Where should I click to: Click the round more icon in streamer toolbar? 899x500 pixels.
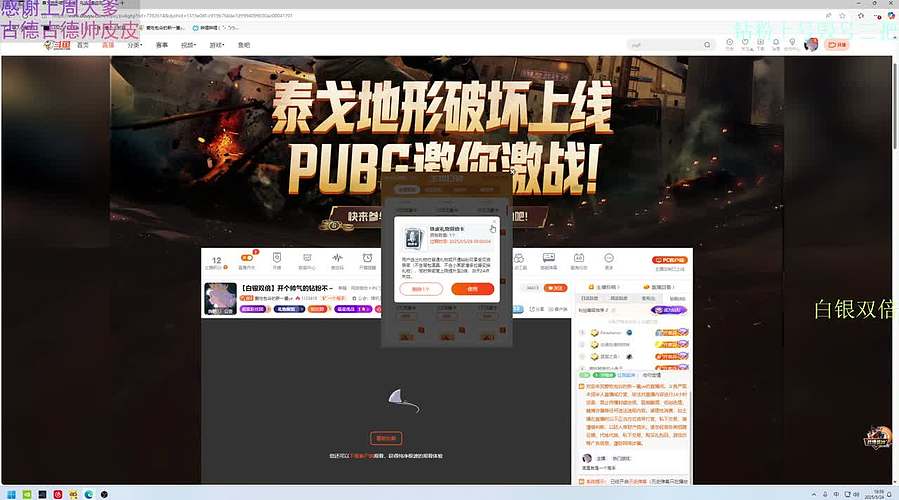[609, 258]
